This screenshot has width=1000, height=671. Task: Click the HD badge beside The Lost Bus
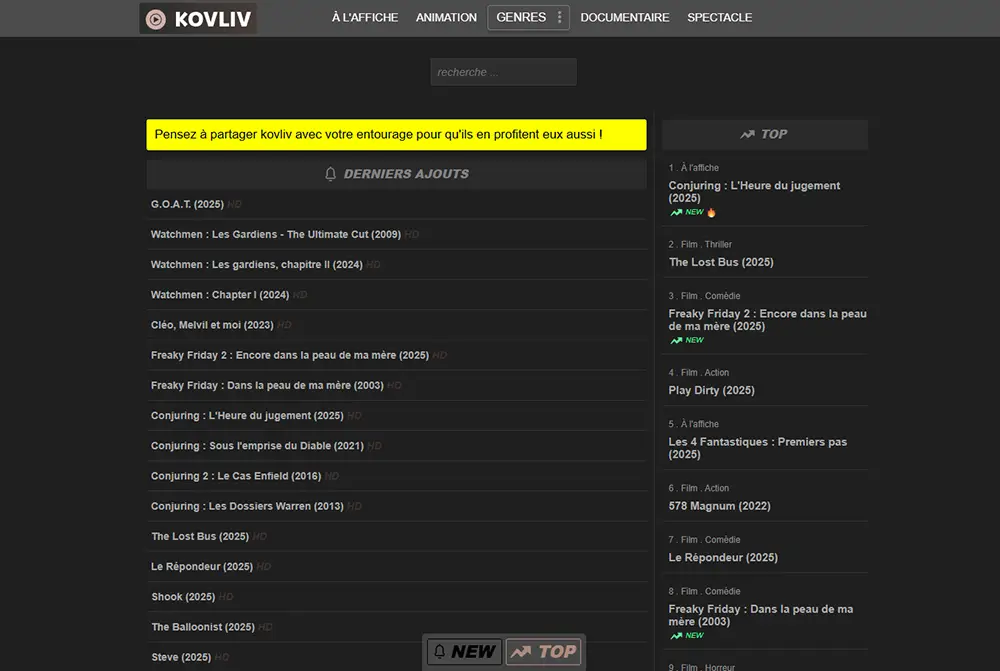coord(260,537)
